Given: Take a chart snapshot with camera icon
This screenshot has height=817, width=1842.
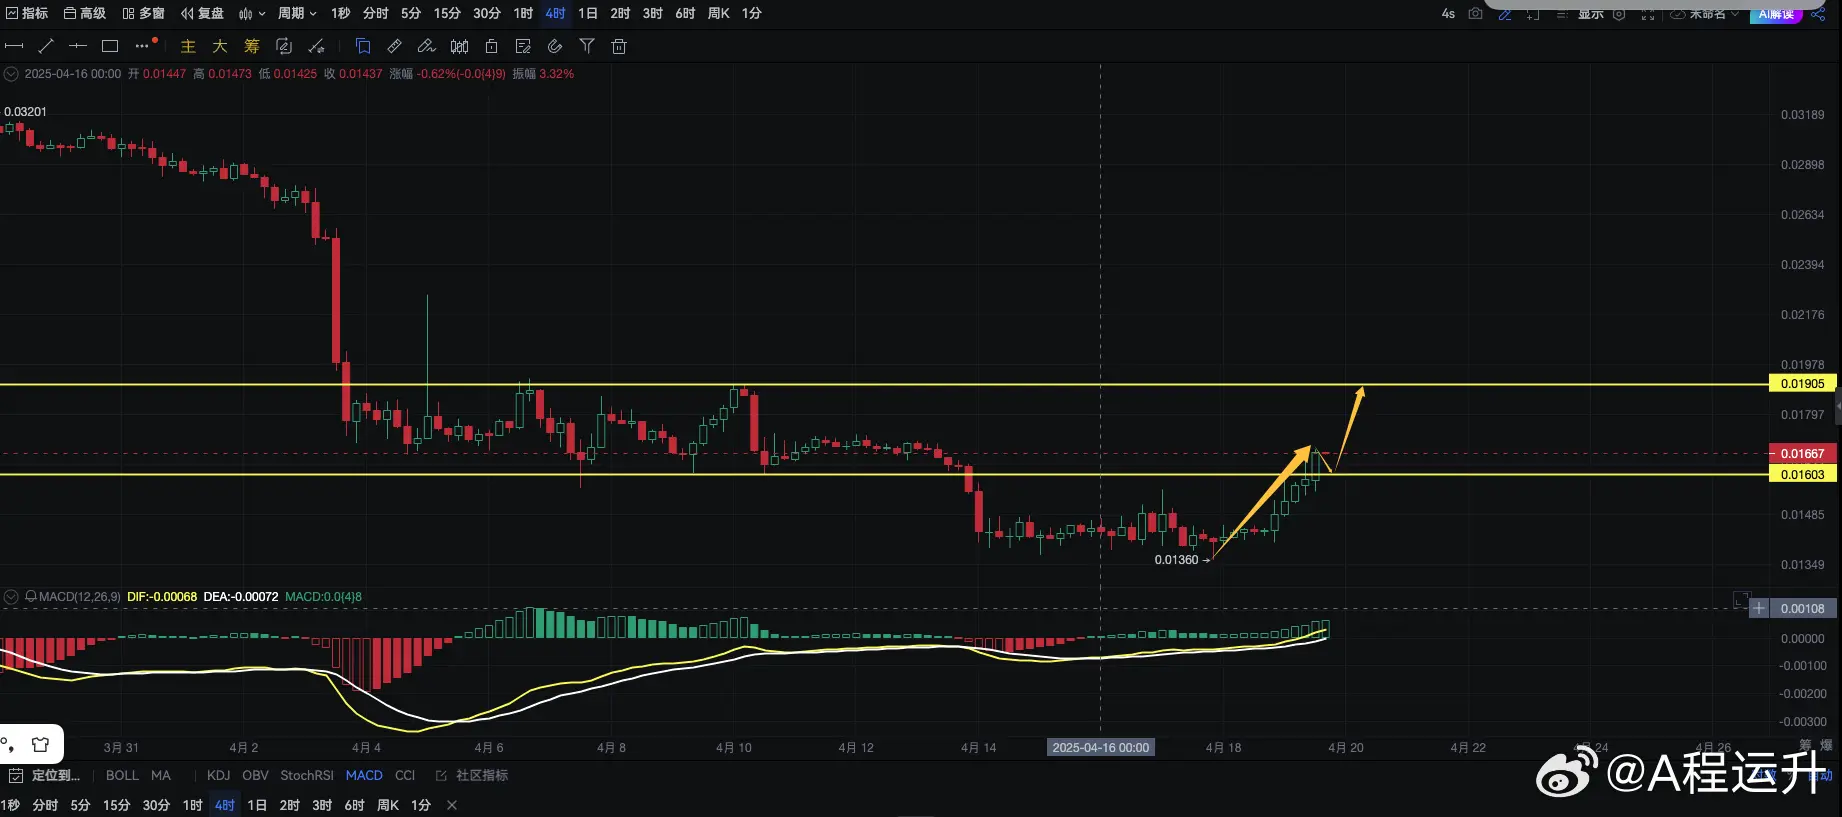Looking at the screenshot, I should [x=1475, y=13].
